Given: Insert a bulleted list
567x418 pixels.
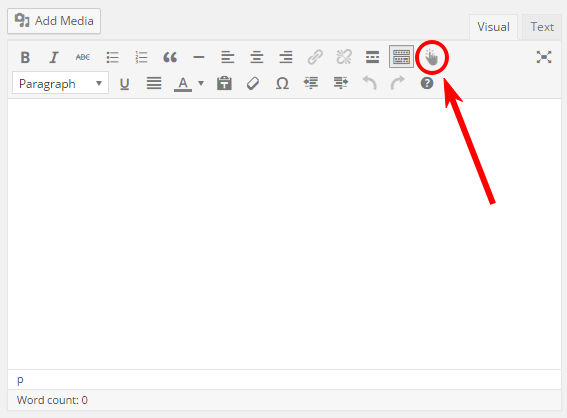Looking at the screenshot, I should 112,57.
